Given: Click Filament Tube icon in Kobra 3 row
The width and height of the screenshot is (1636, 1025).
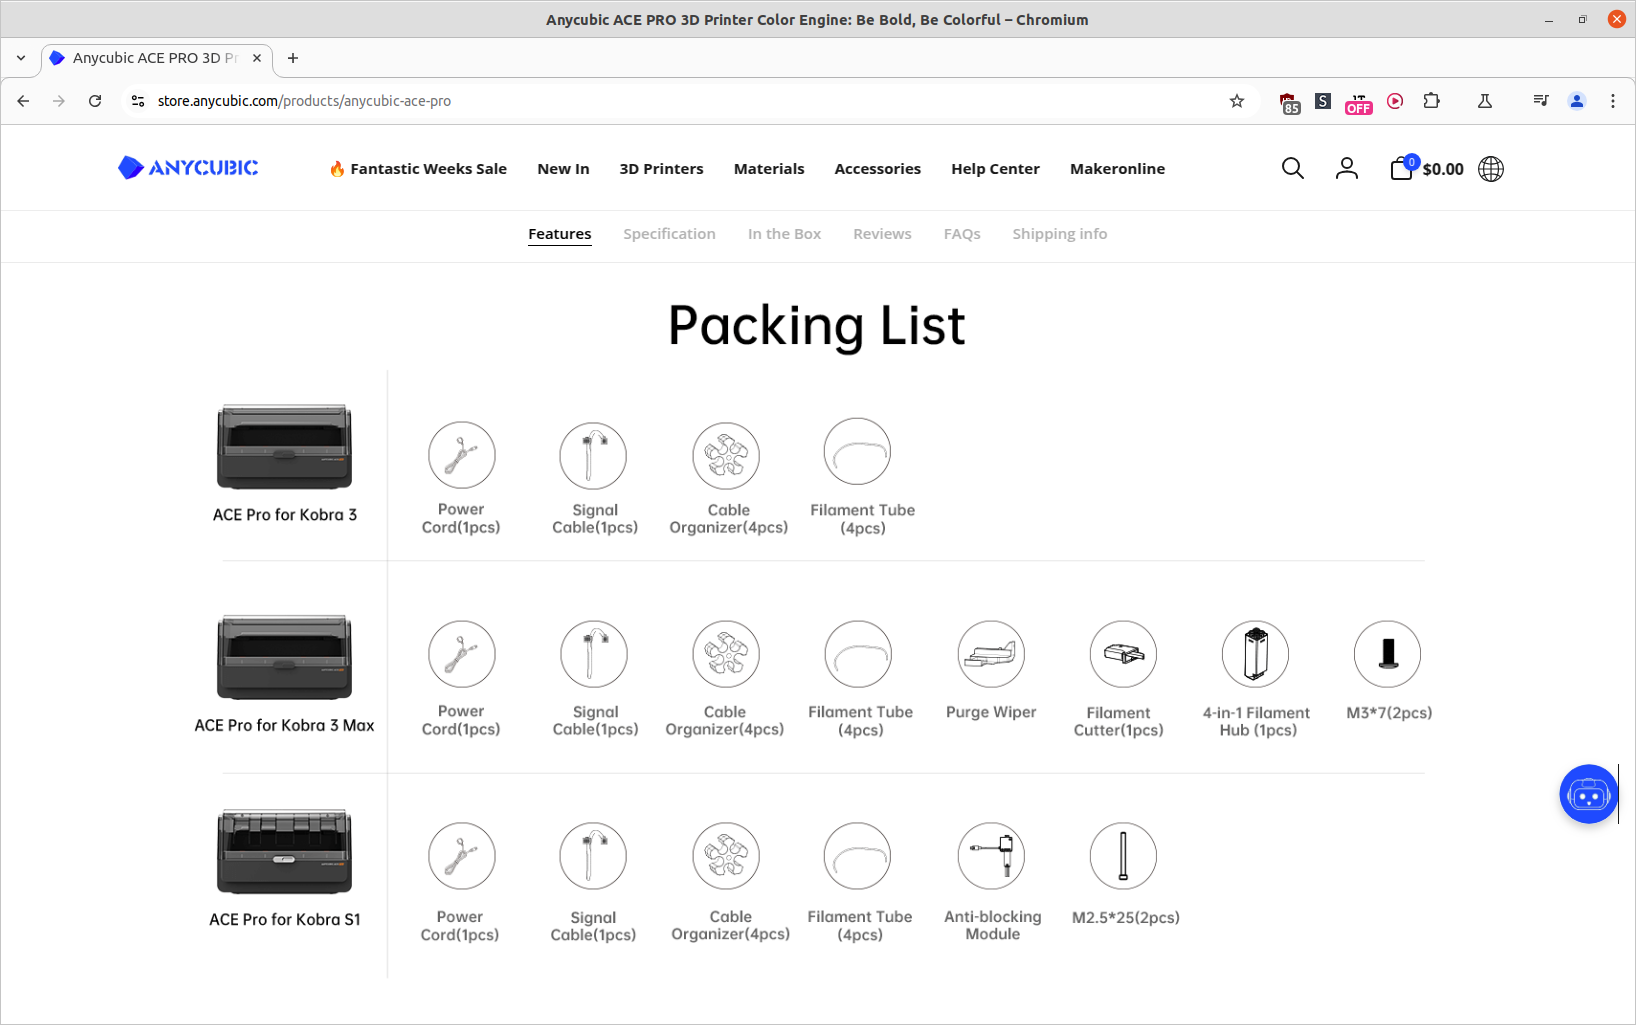Looking at the screenshot, I should [857, 452].
